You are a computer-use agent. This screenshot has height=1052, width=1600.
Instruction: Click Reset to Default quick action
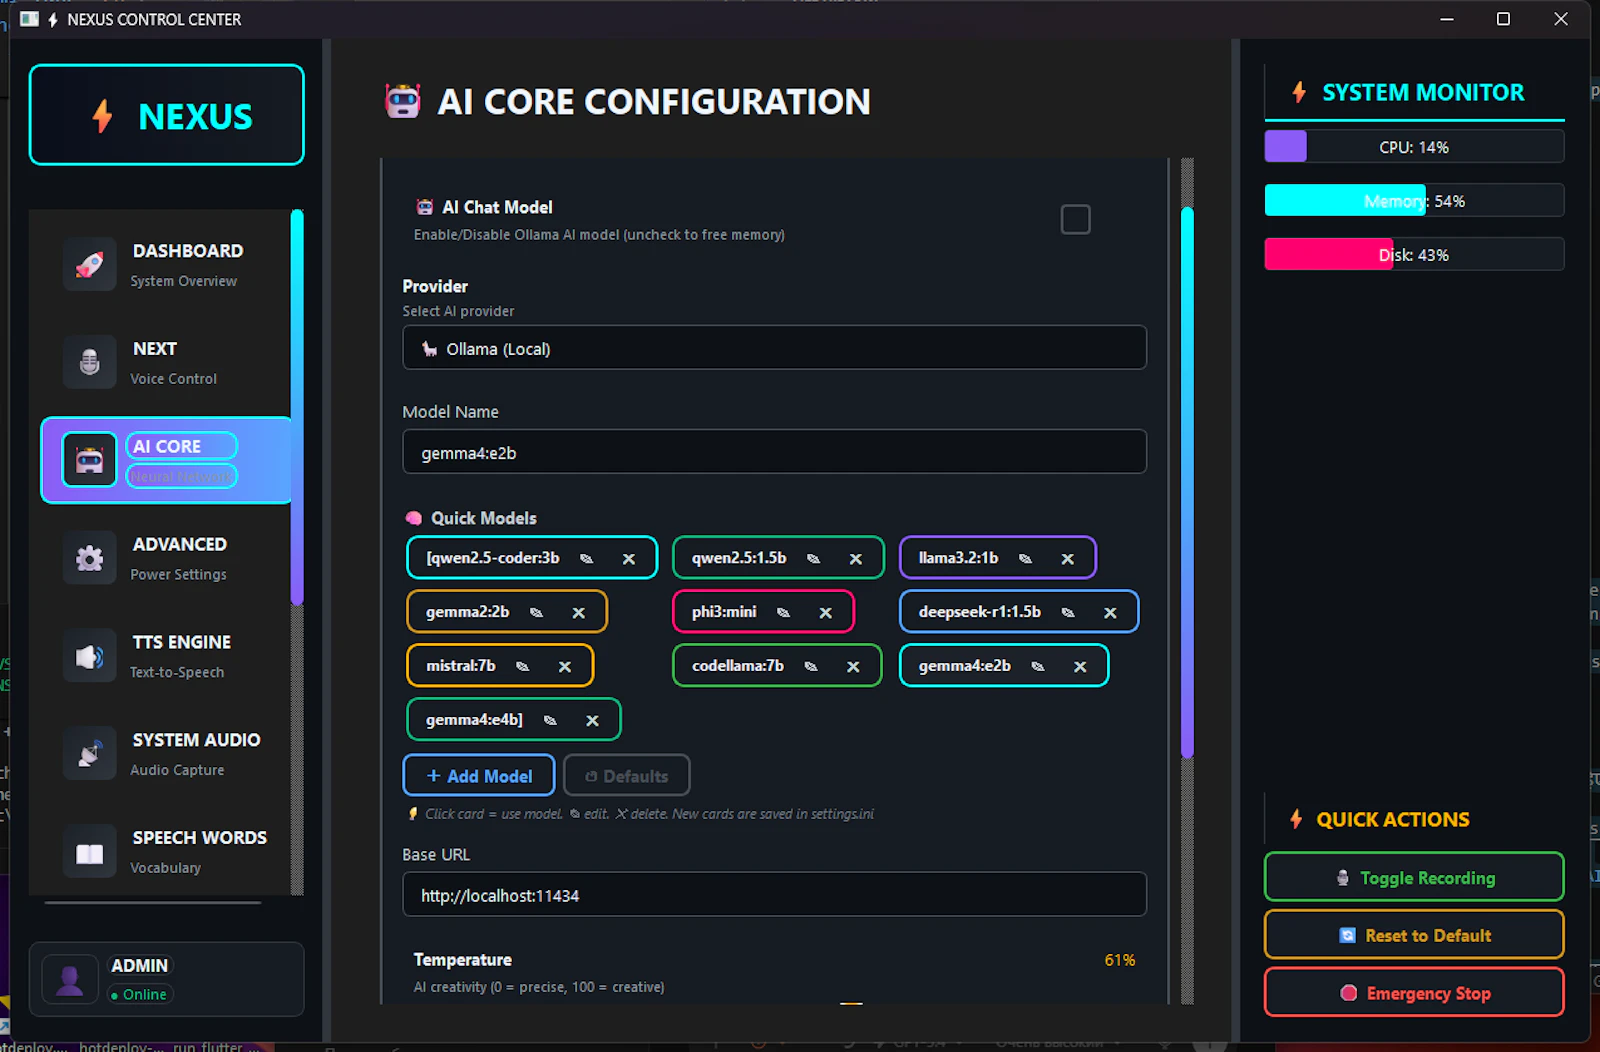(x=1414, y=935)
